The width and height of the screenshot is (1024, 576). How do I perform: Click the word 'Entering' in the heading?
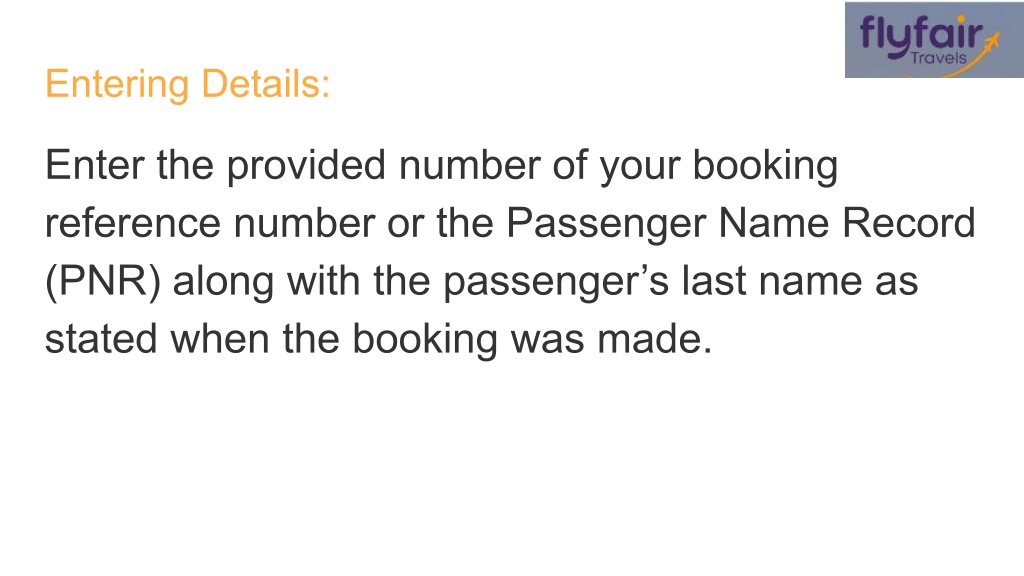coord(118,84)
